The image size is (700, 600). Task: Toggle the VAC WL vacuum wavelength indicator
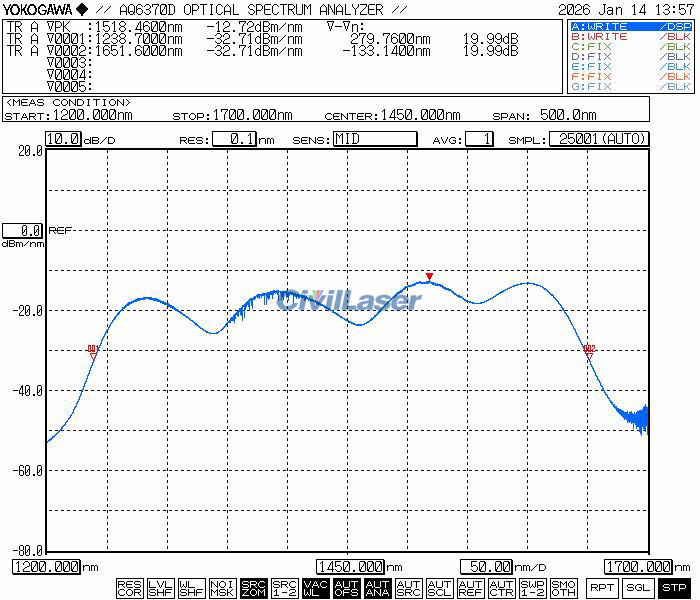pos(315,589)
